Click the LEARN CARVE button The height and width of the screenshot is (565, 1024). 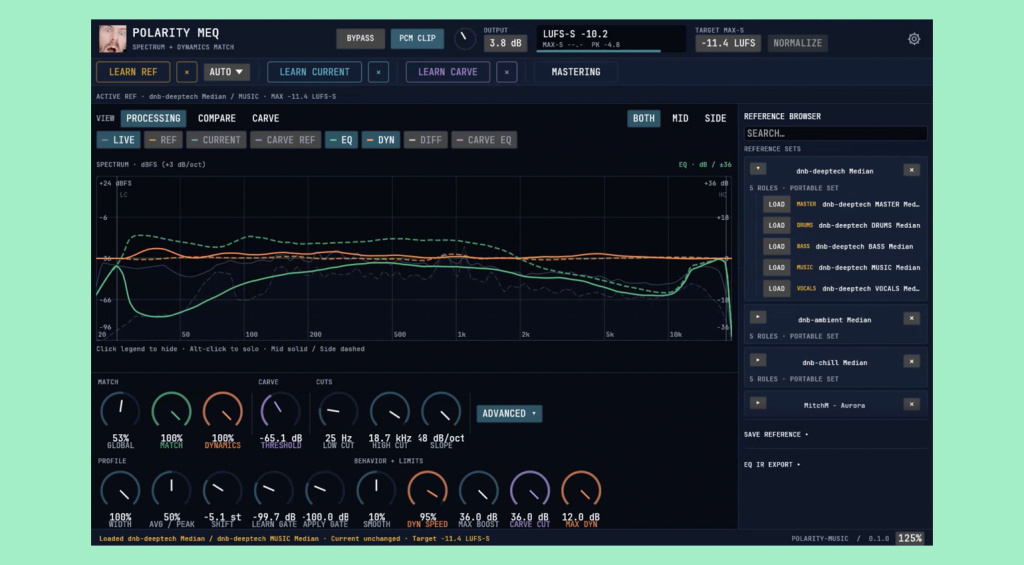pyautogui.click(x=447, y=72)
